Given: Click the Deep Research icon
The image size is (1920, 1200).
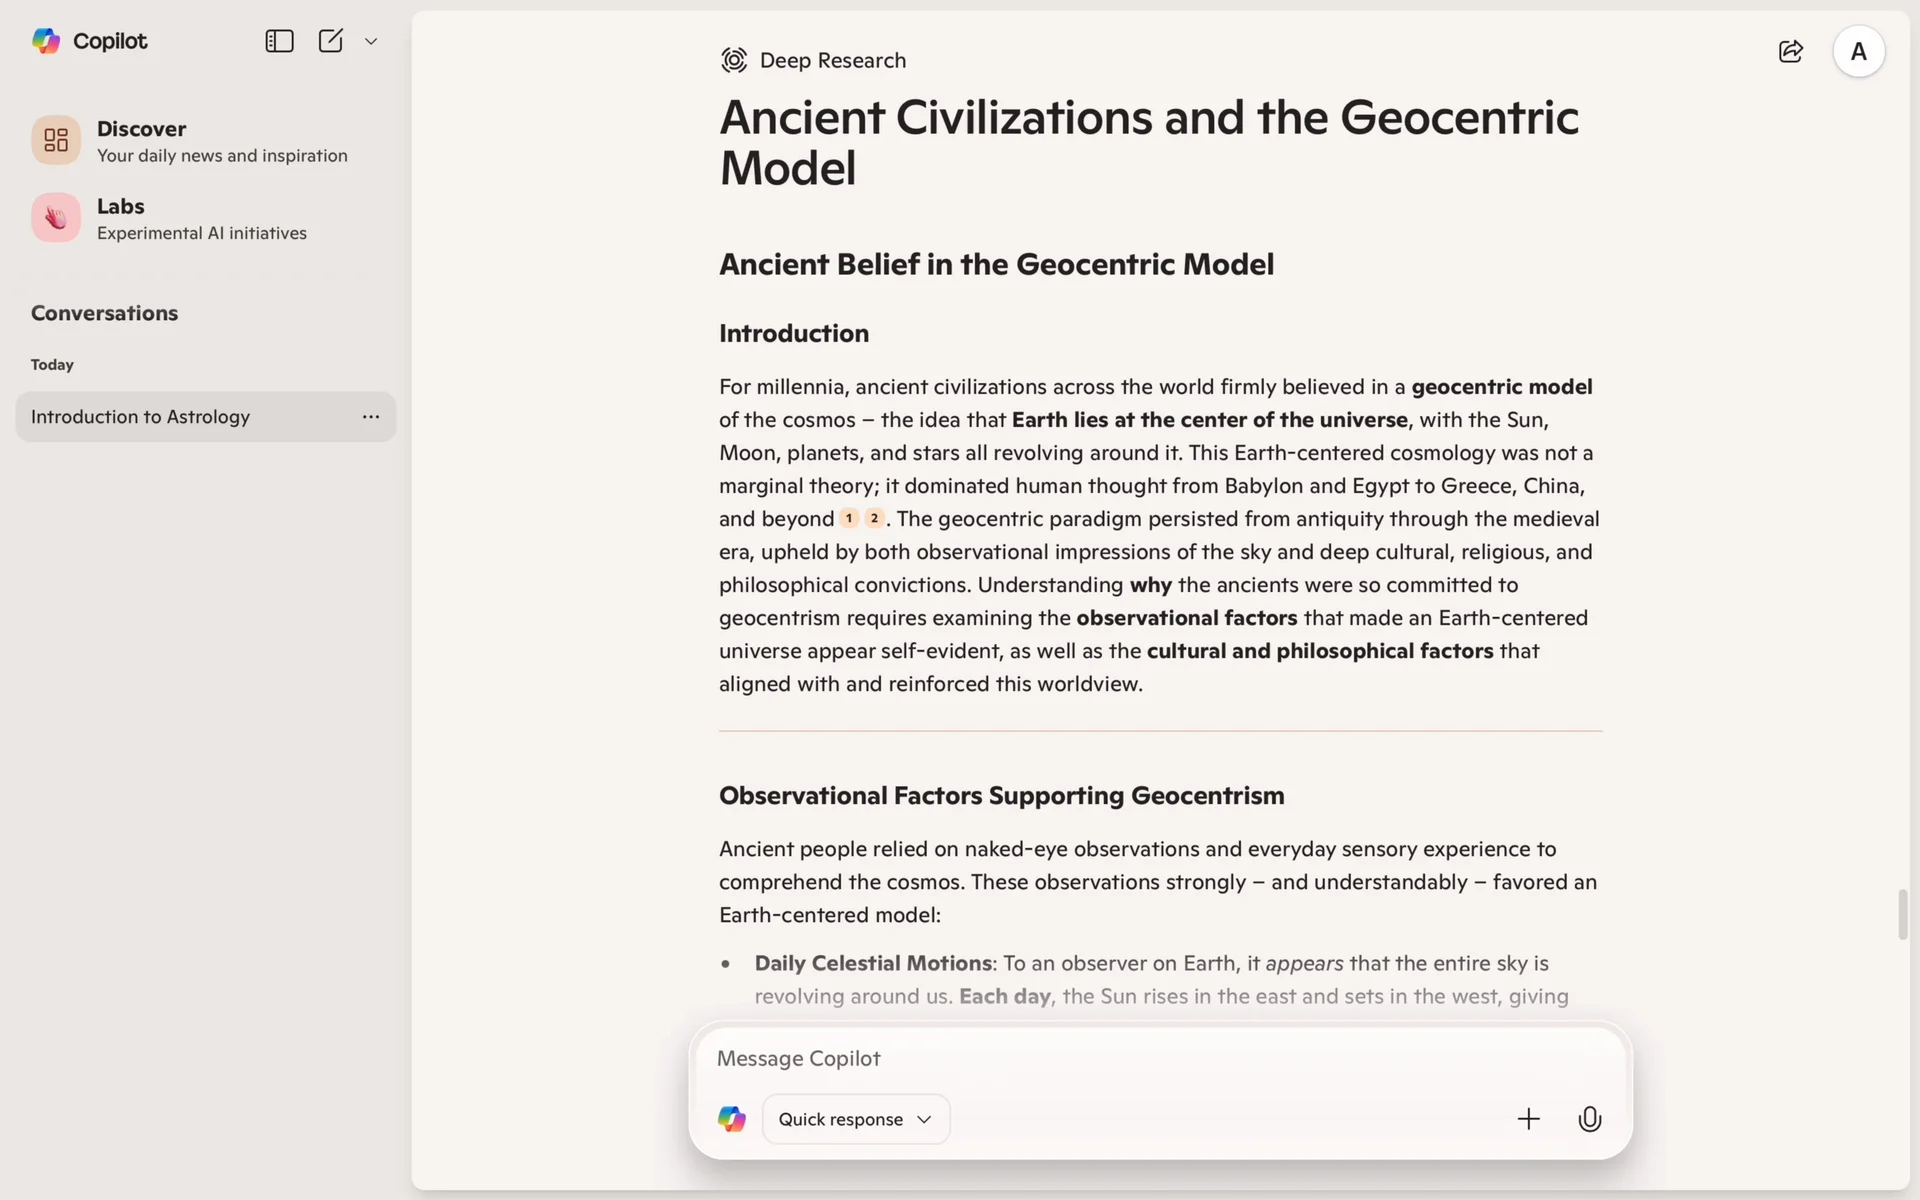Looking at the screenshot, I should (x=734, y=60).
